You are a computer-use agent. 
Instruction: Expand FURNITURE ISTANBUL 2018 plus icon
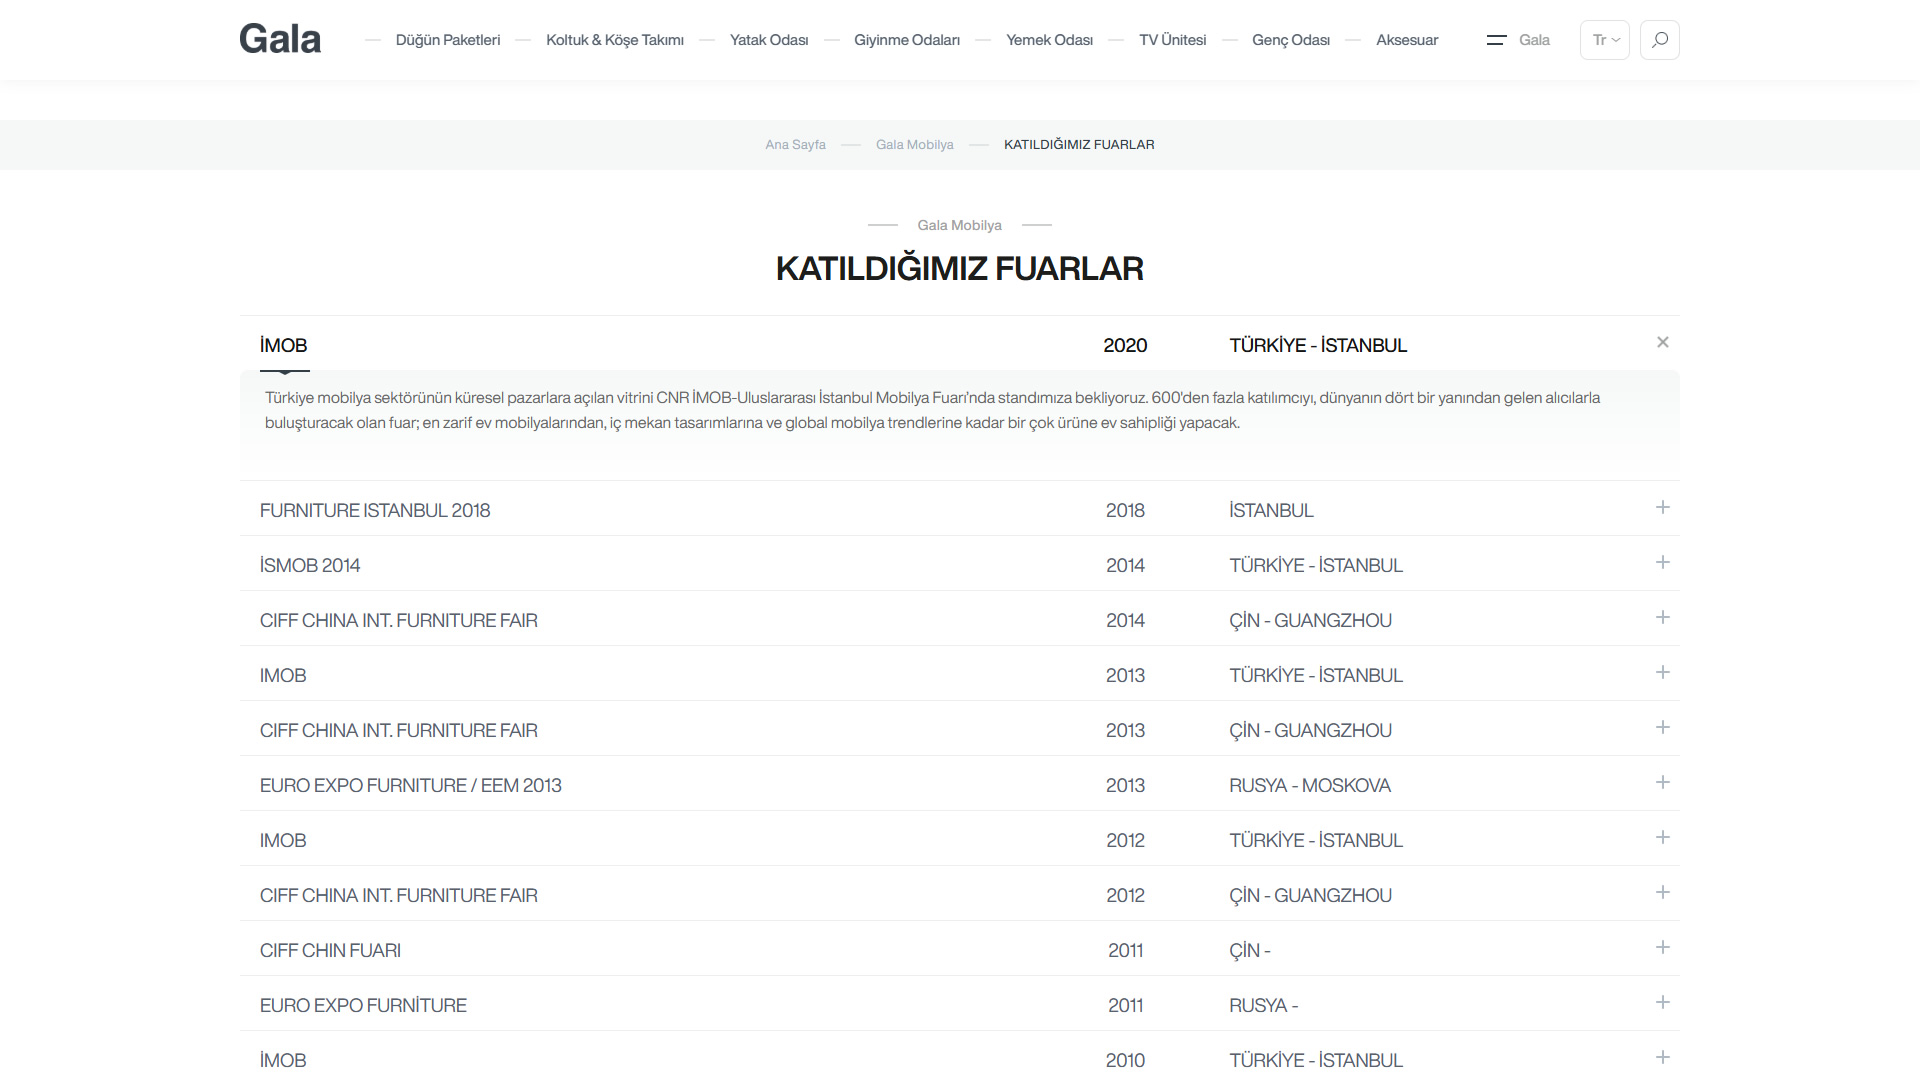tap(1662, 508)
